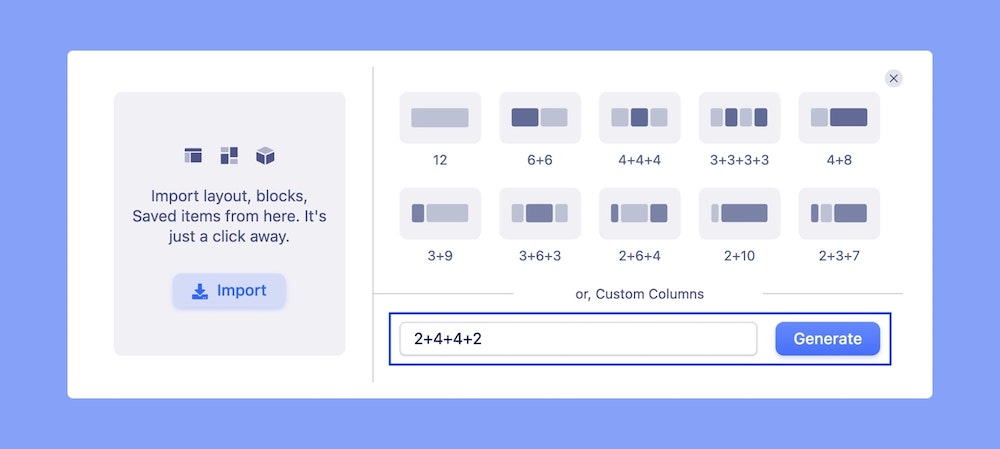The height and width of the screenshot is (449, 1000).
Task: Click the saved items cube icon
Action: [x=265, y=155]
